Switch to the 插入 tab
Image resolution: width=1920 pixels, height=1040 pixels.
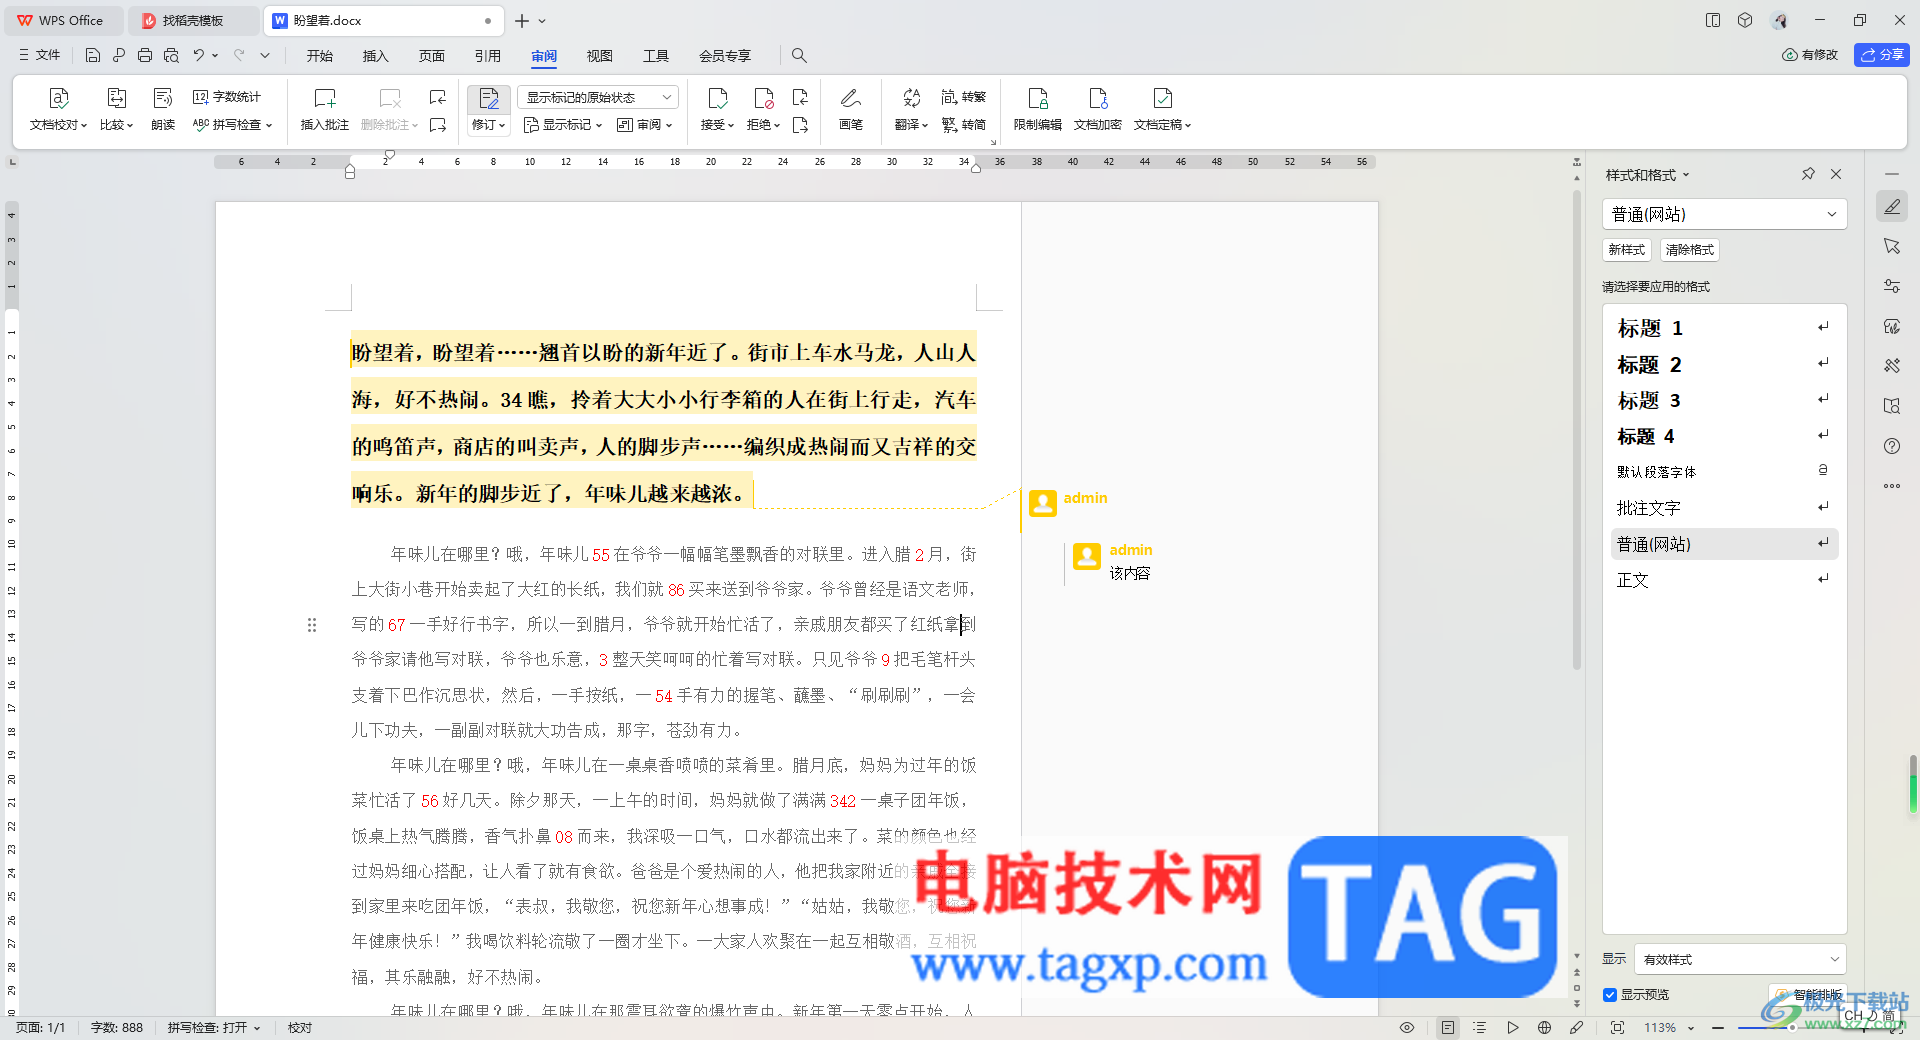(375, 56)
